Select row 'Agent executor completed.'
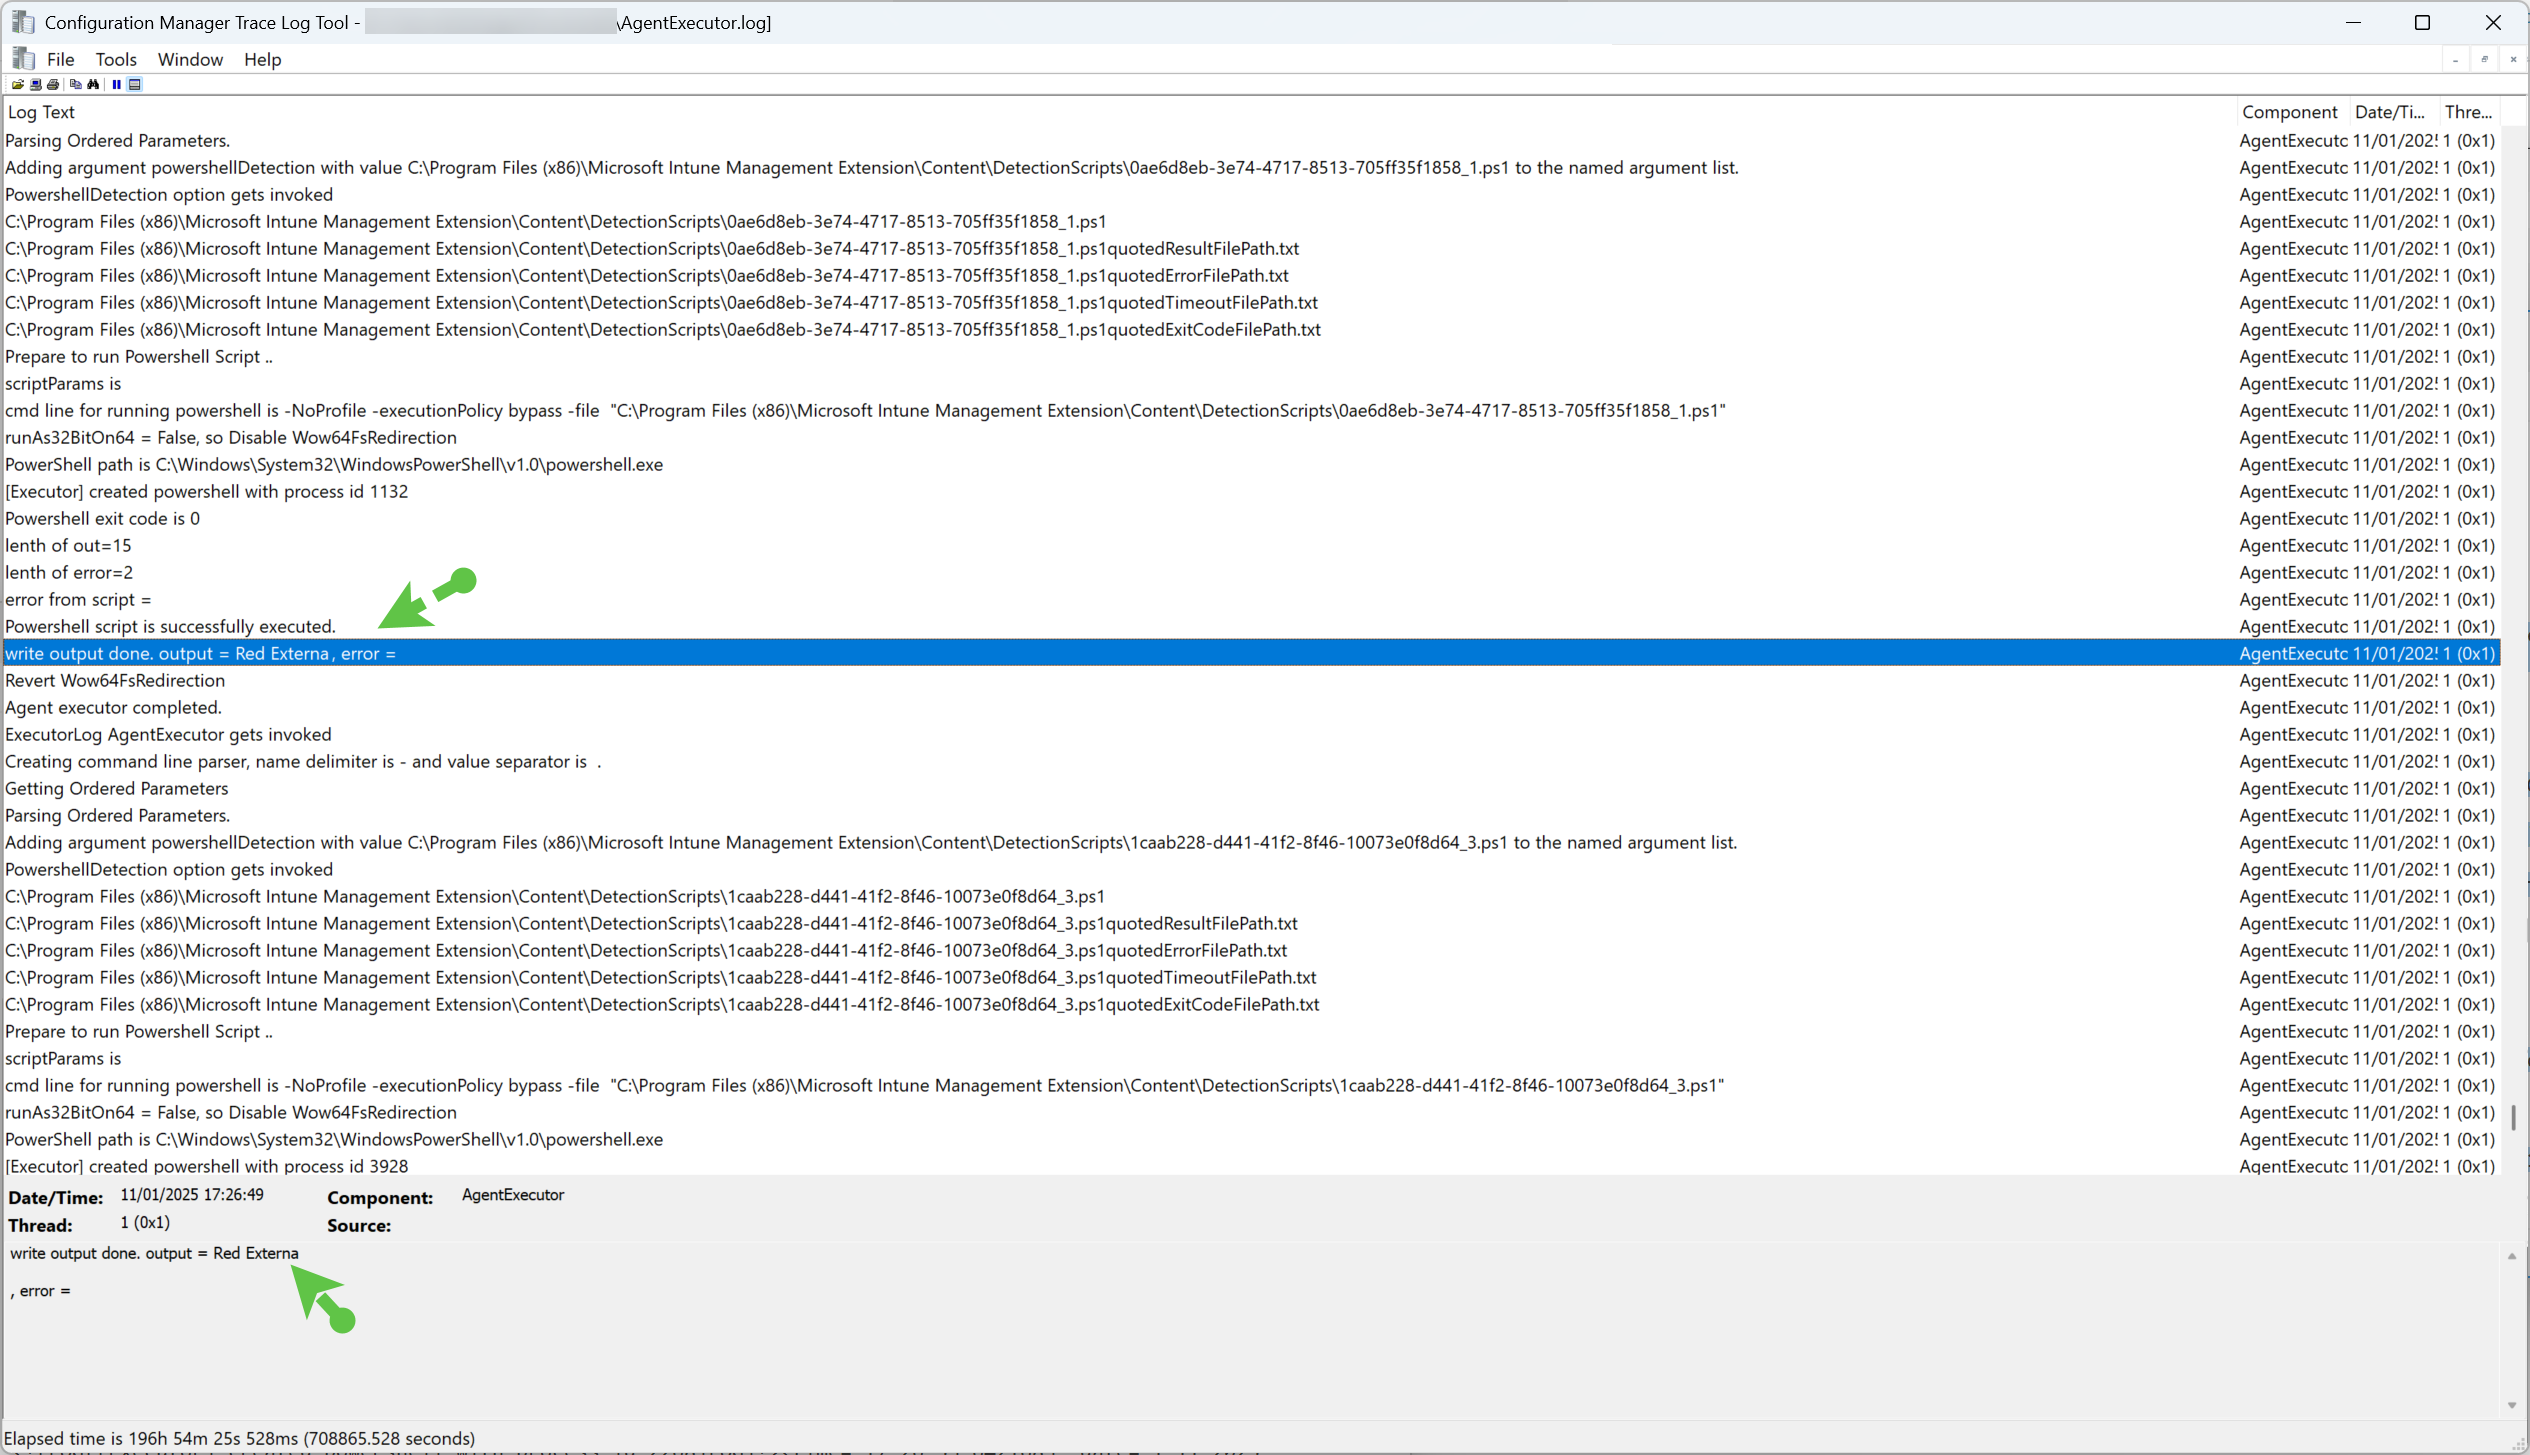The height and width of the screenshot is (1455, 2530). coord(1251,707)
